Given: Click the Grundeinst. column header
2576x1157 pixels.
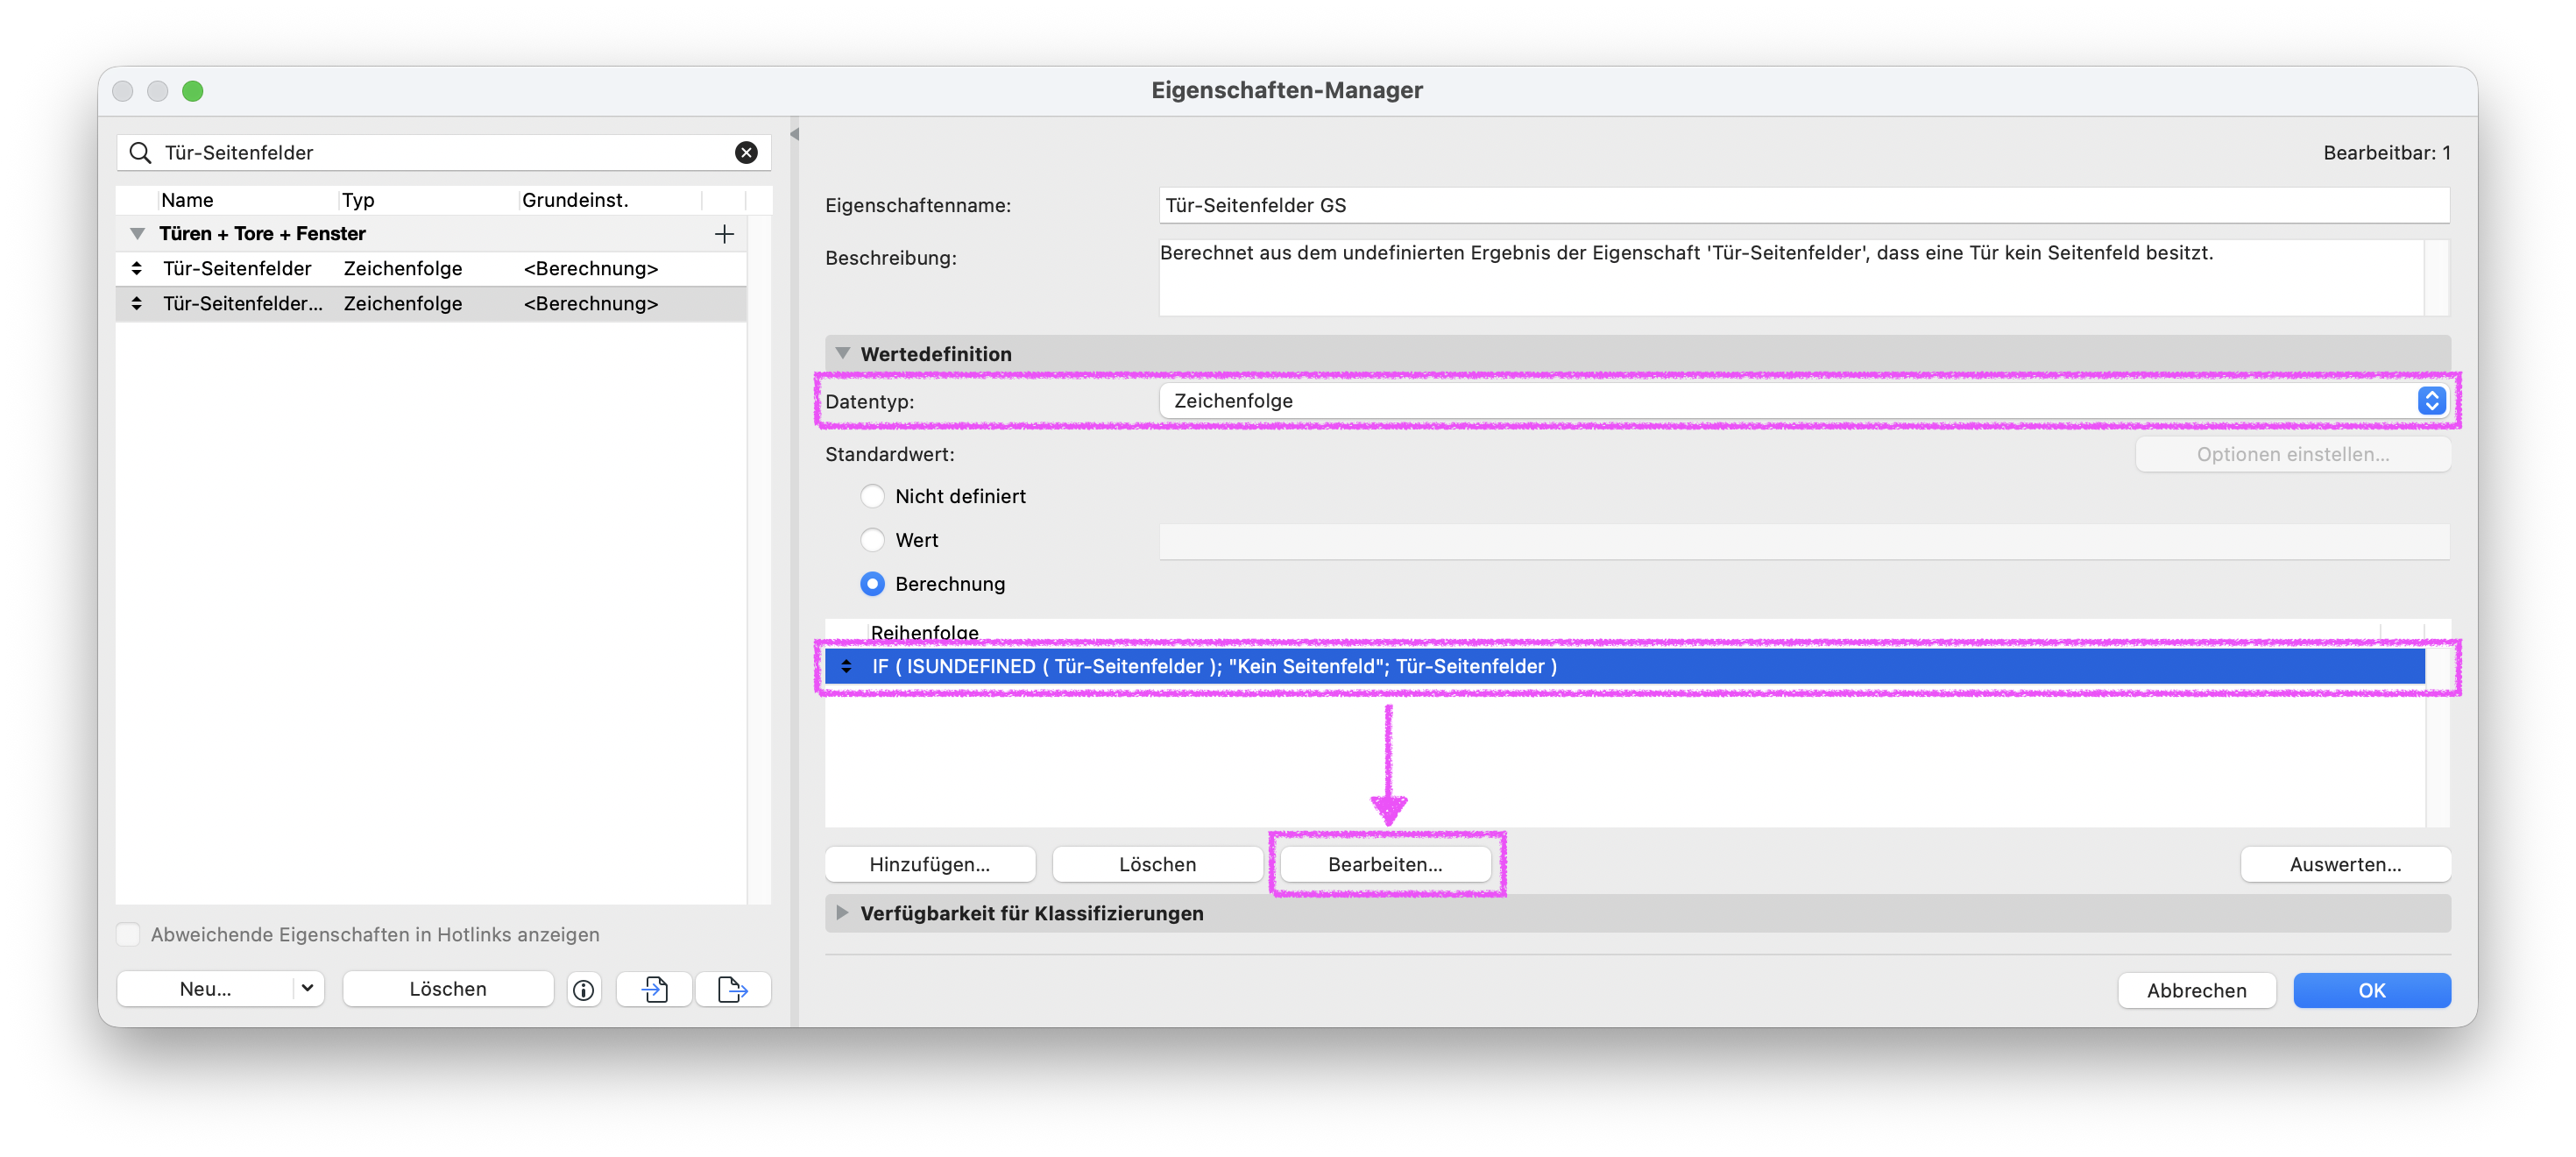Looking at the screenshot, I should pyautogui.click(x=610, y=200).
